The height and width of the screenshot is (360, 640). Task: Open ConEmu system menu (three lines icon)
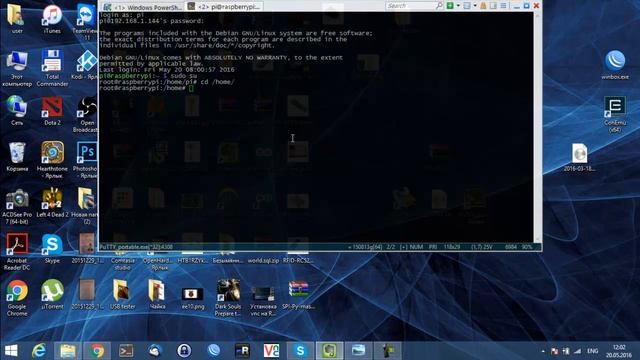[x=503, y=6]
